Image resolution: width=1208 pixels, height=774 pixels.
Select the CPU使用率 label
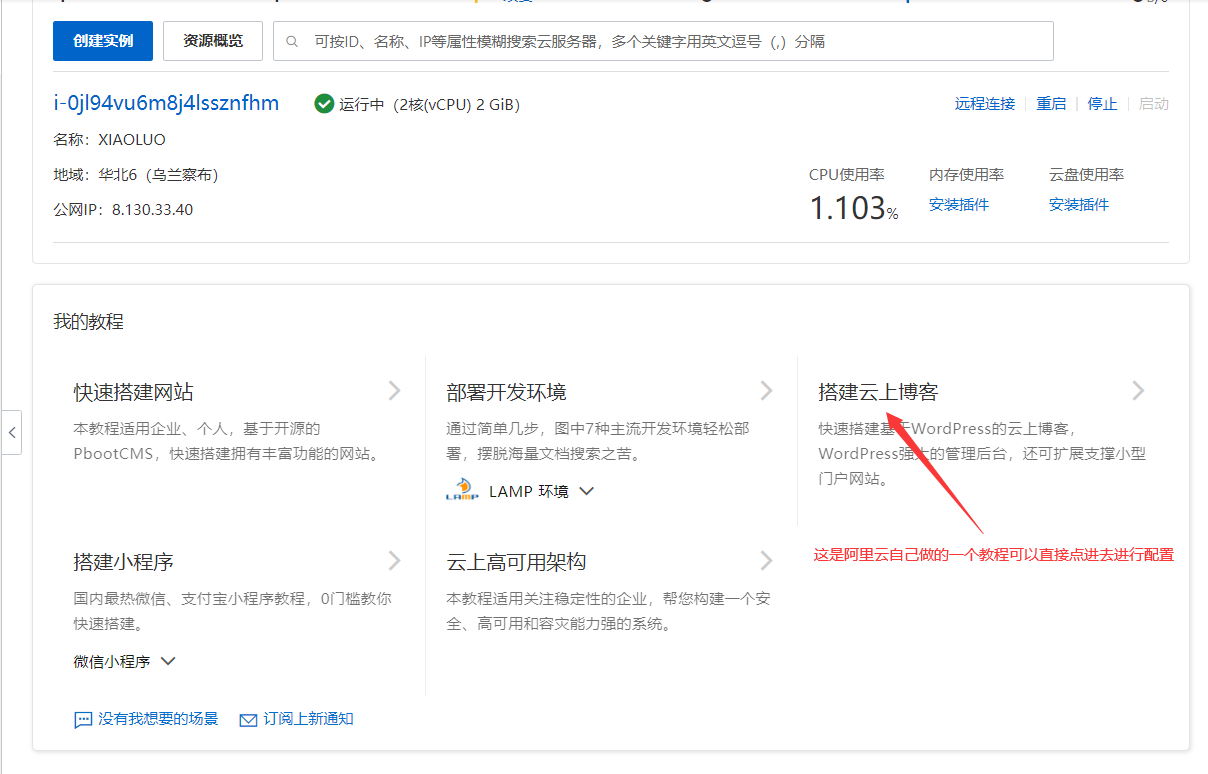pyautogui.click(x=847, y=175)
